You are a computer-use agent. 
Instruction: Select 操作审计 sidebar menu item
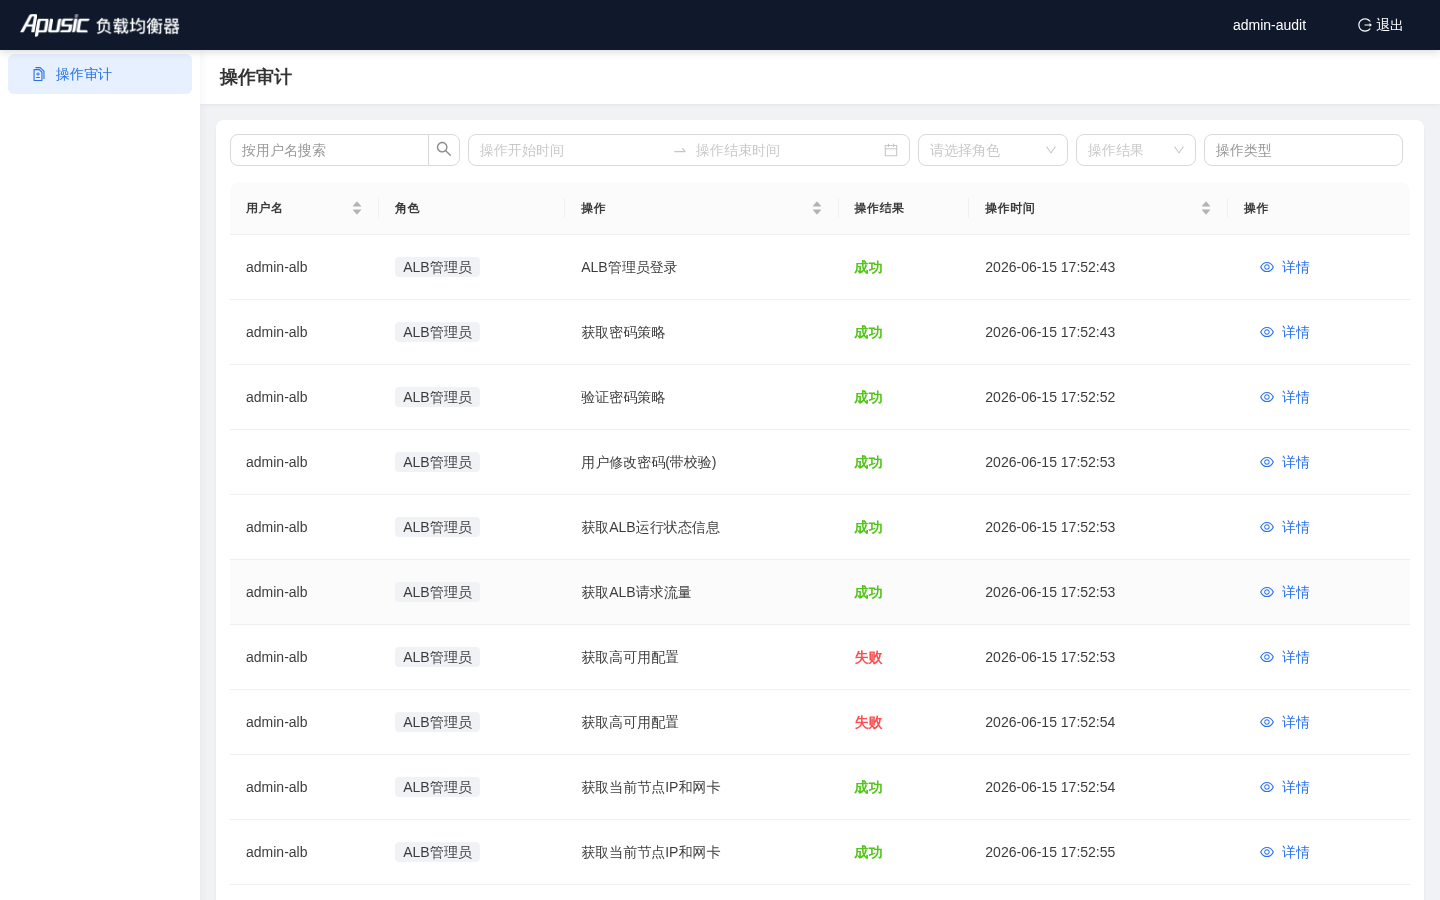pos(100,74)
